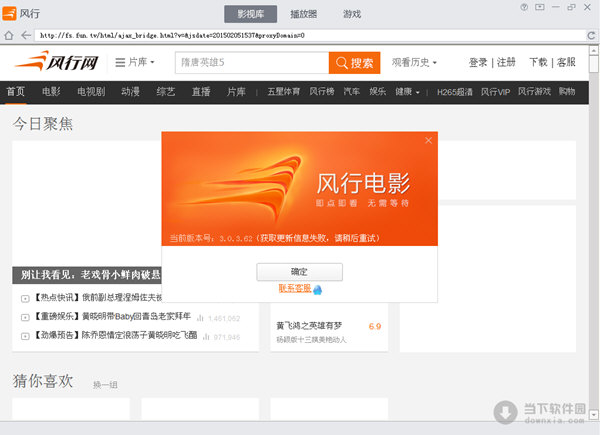Switch to the 播放器 tab
This screenshot has width=600, height=435.
click(303, 14)
